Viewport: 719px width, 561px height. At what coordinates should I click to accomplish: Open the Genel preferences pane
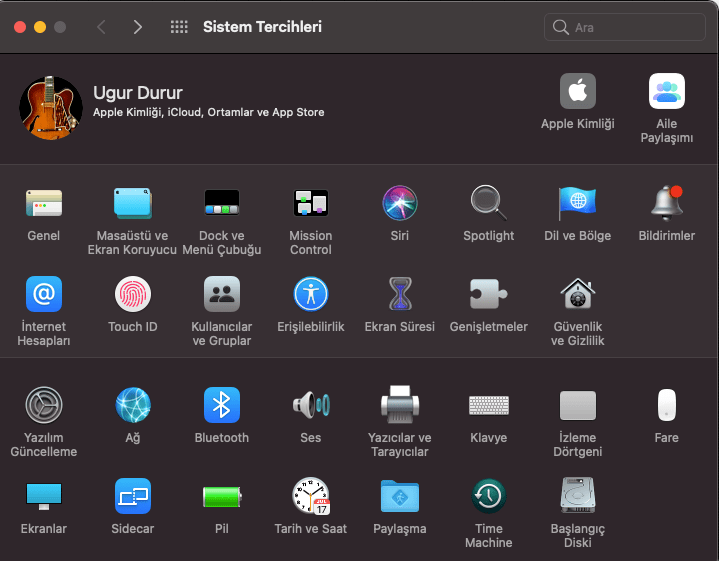click(x=44, y=203)
